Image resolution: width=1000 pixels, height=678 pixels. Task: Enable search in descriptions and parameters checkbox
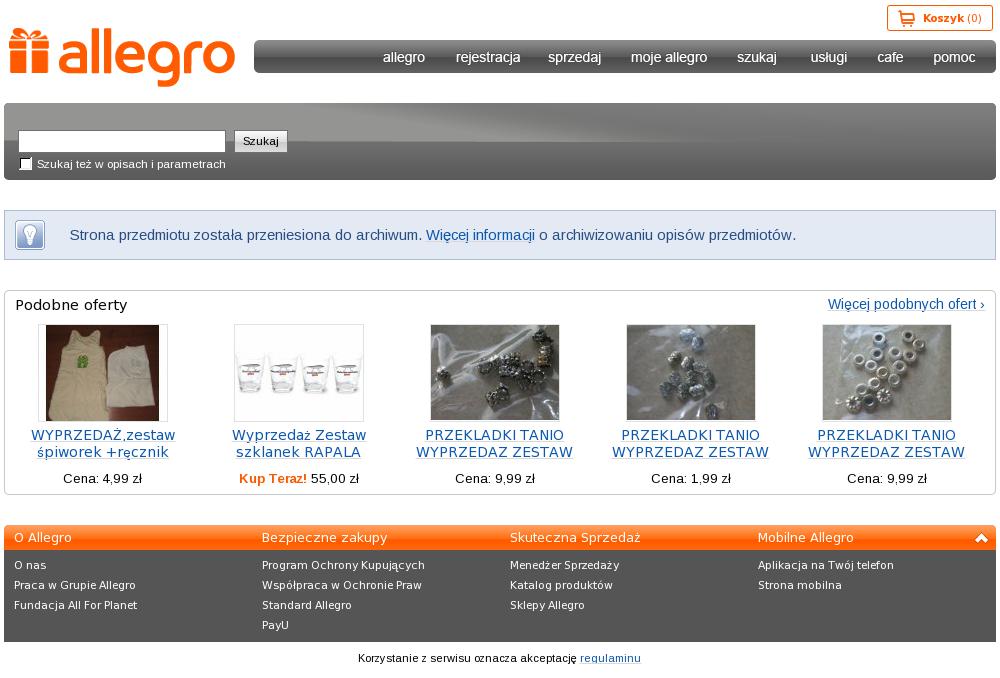(x=26, y=164)
